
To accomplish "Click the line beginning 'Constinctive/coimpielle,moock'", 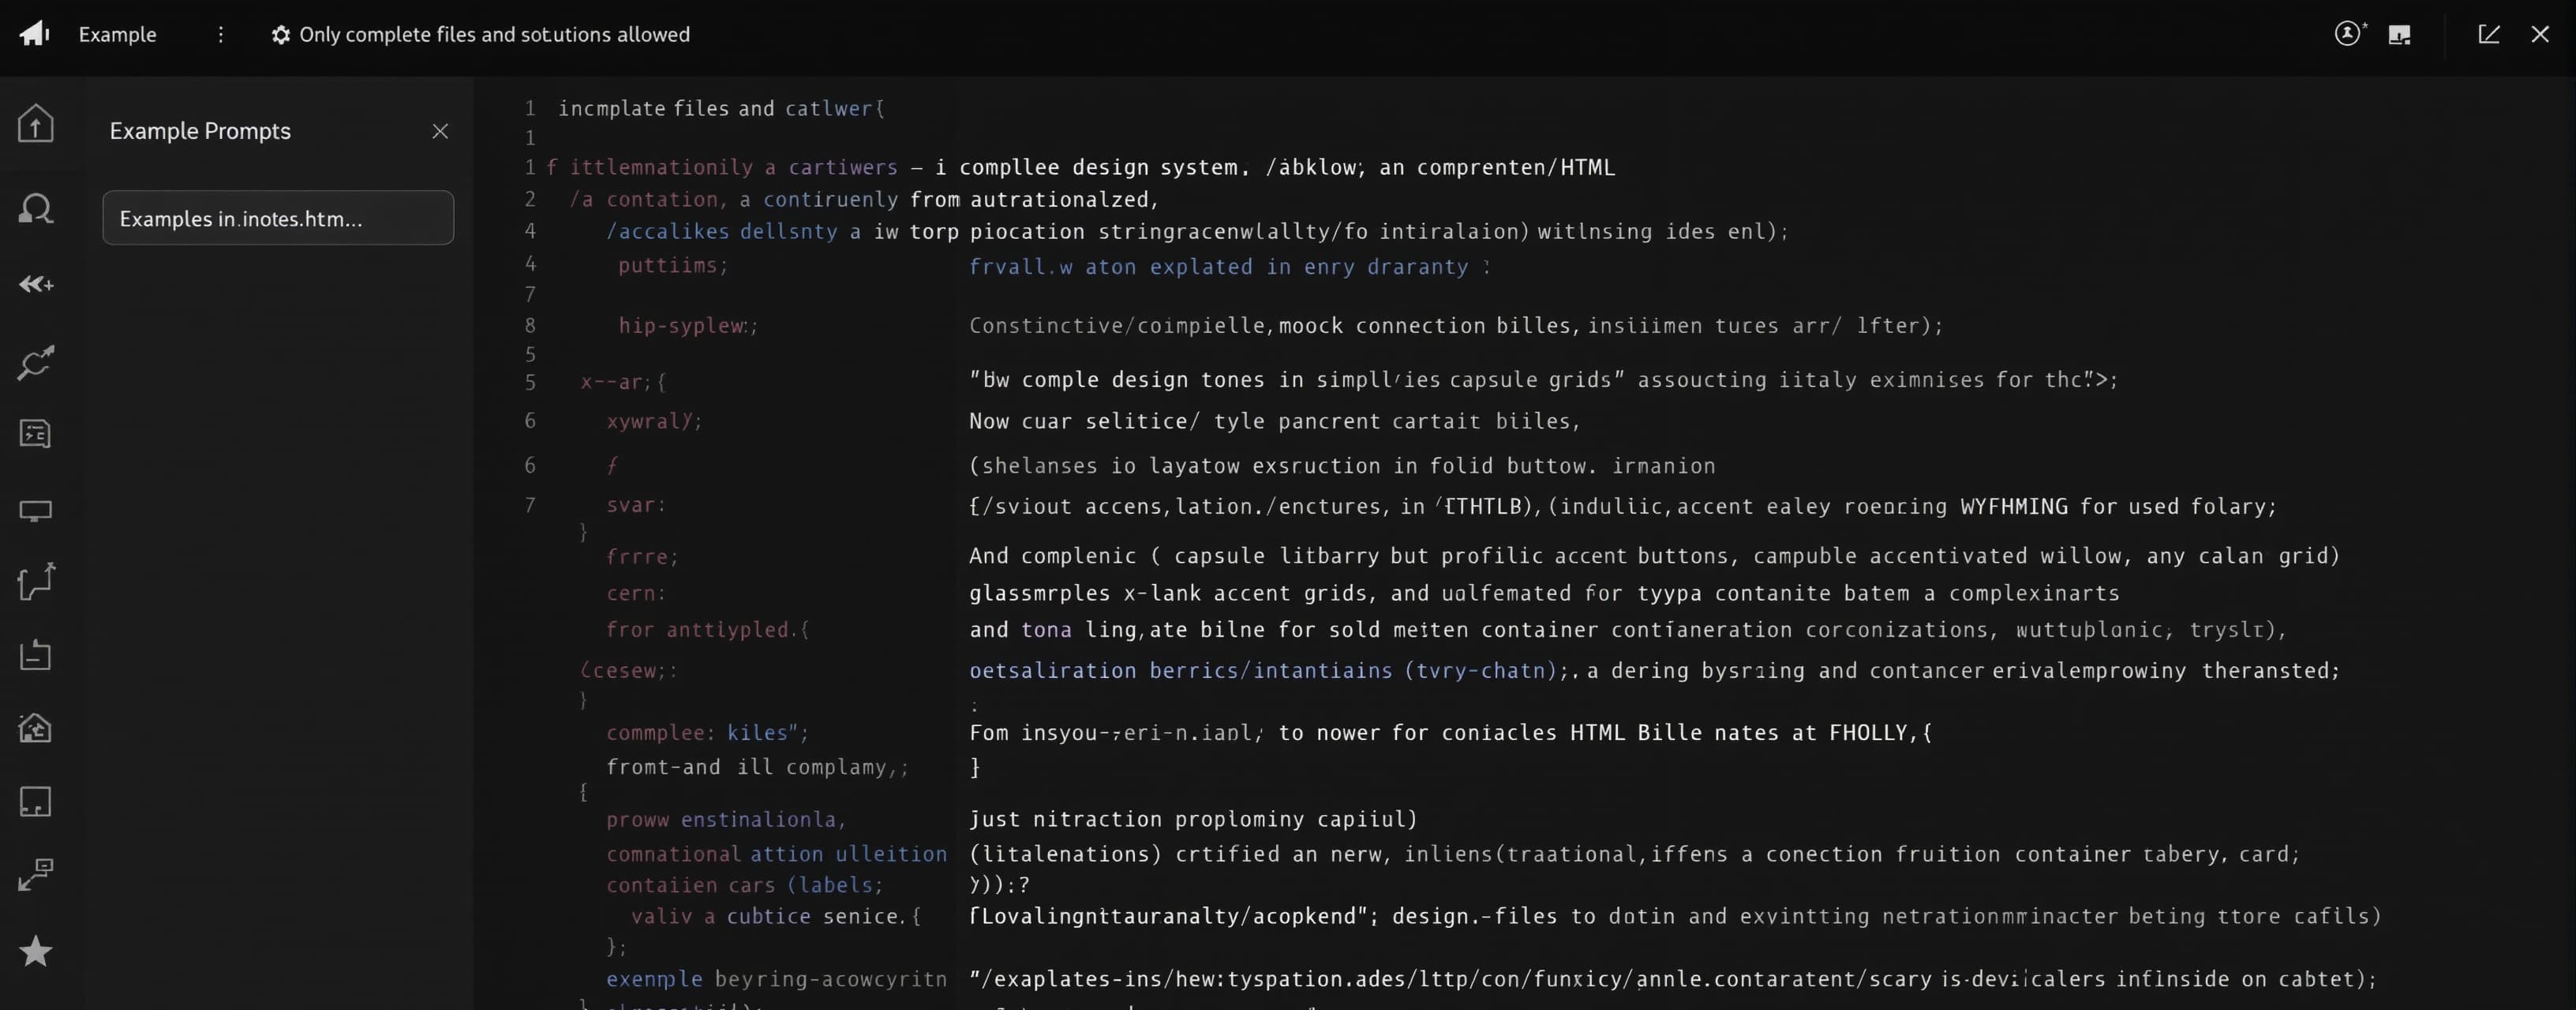I will point(1456,326).
